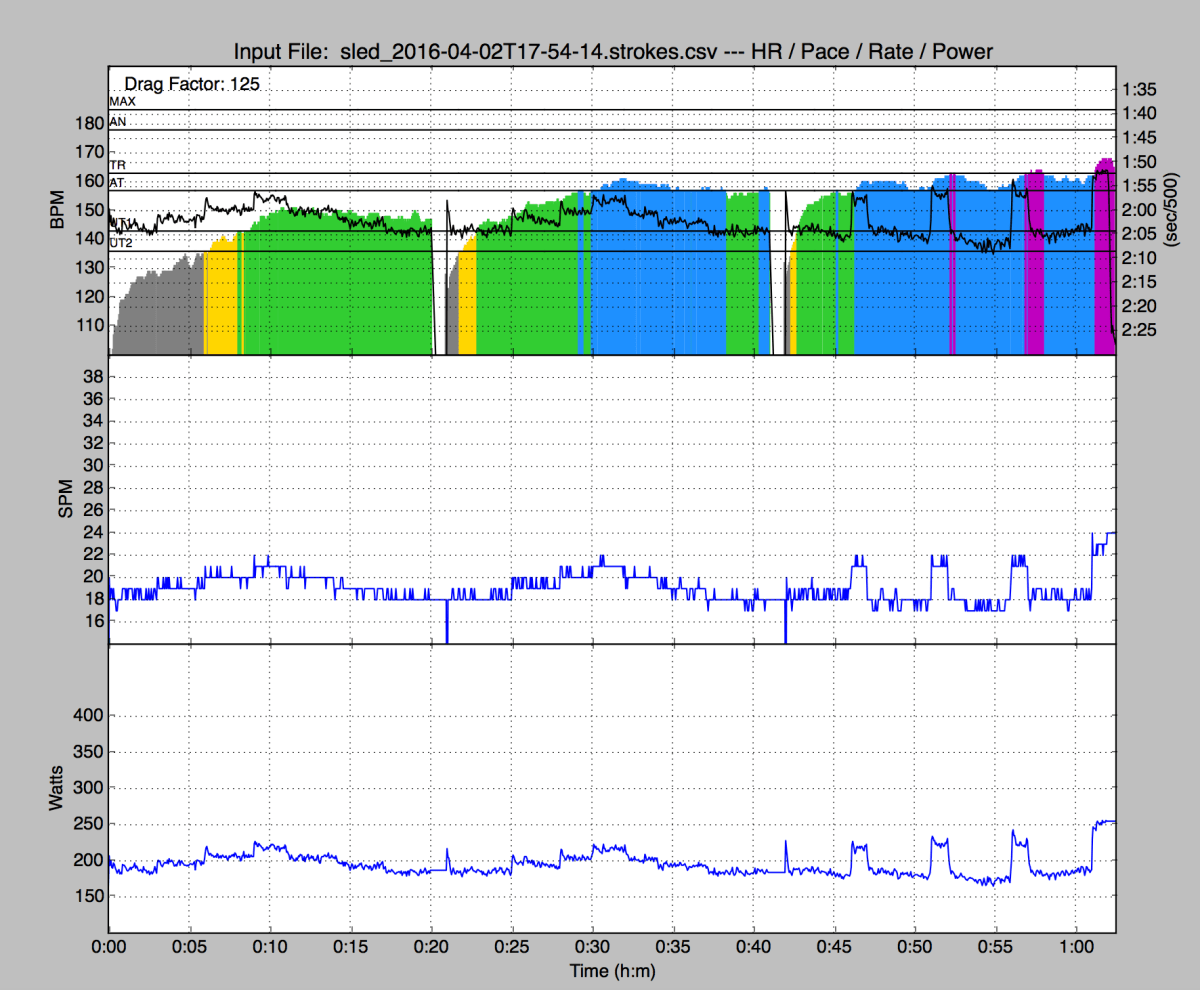Select the MAX heart rate zone label
This screenshot has width=1200, height=990.
(122, 102)
